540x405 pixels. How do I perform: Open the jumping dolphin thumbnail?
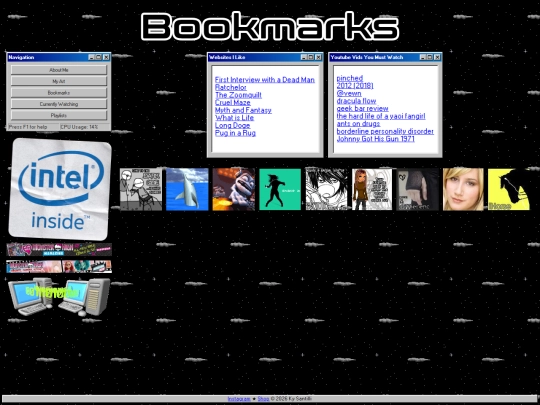[187, 189]
